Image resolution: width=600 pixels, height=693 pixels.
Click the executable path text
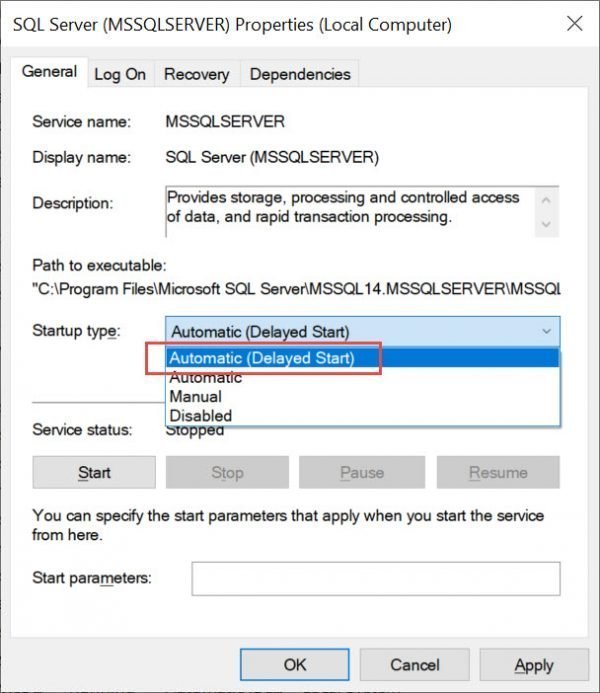(x=296, y=289)
